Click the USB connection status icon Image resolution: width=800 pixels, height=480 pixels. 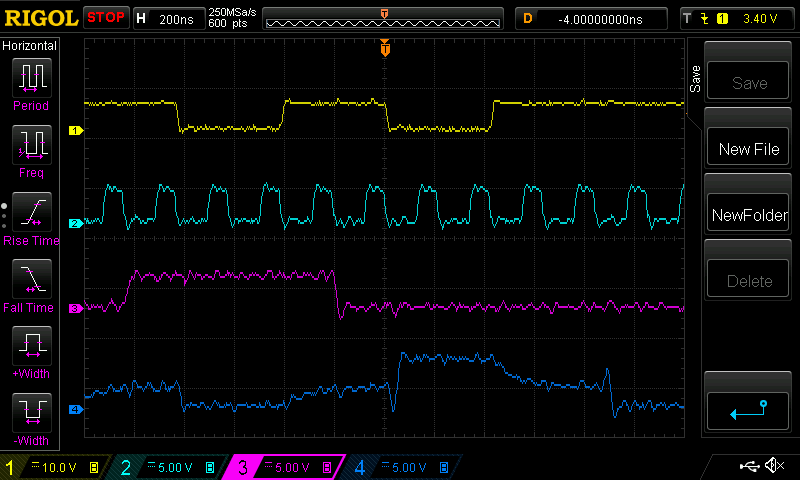pyautogui.click(x=749, y=466)
